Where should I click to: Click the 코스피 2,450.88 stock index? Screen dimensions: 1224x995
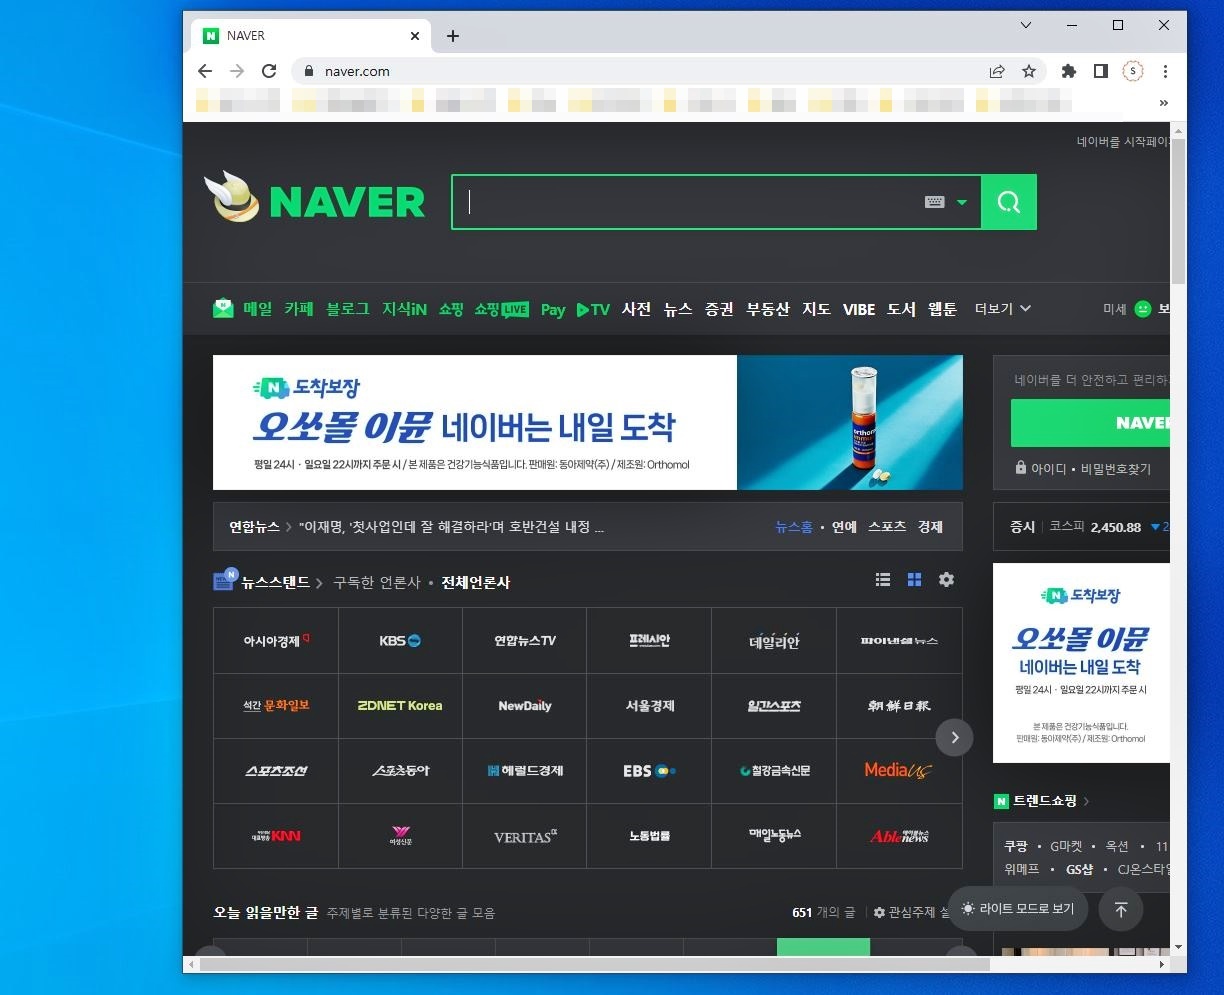pyautogui.click(x=1095, y=527)
